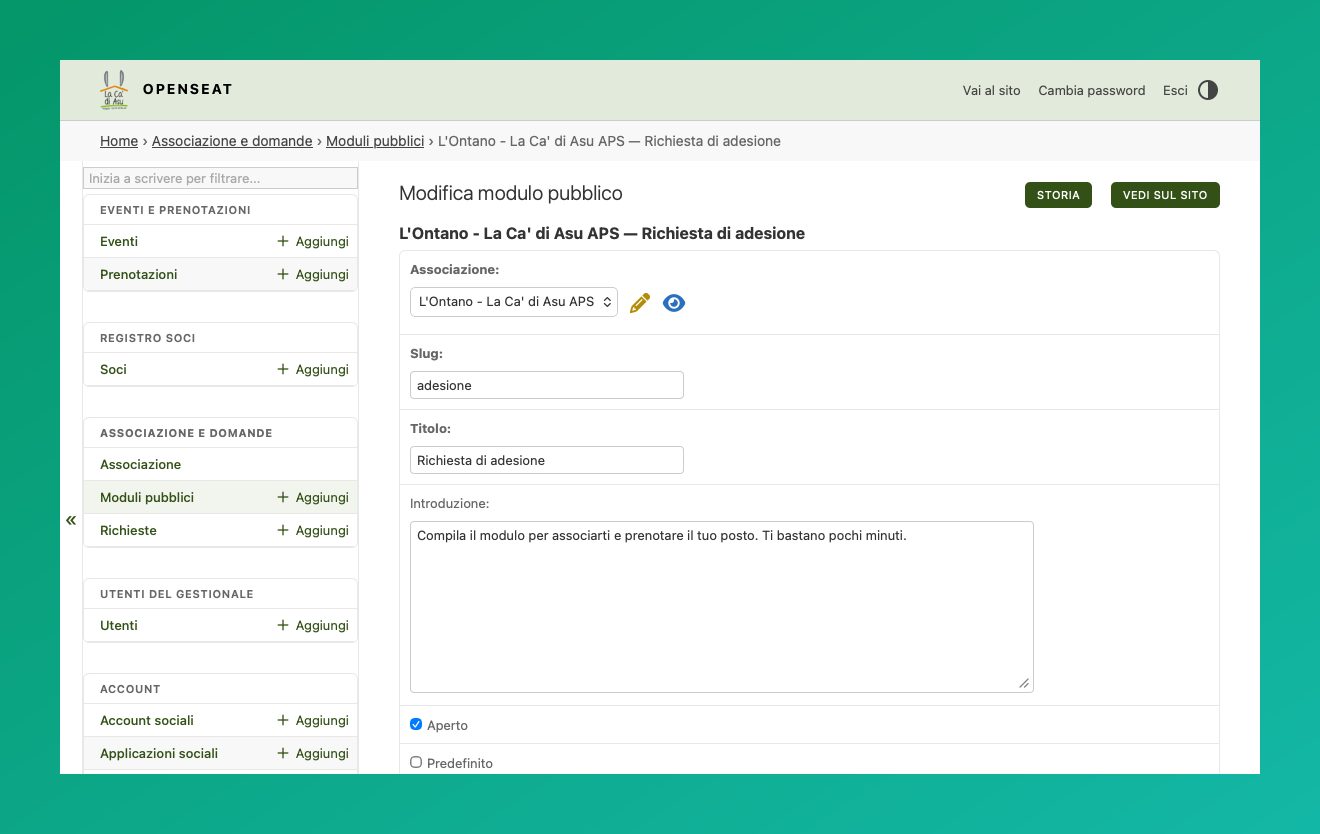Go to Home in the breadcrumb
The image size is (1320, 834).
click(x=119, y=141)
